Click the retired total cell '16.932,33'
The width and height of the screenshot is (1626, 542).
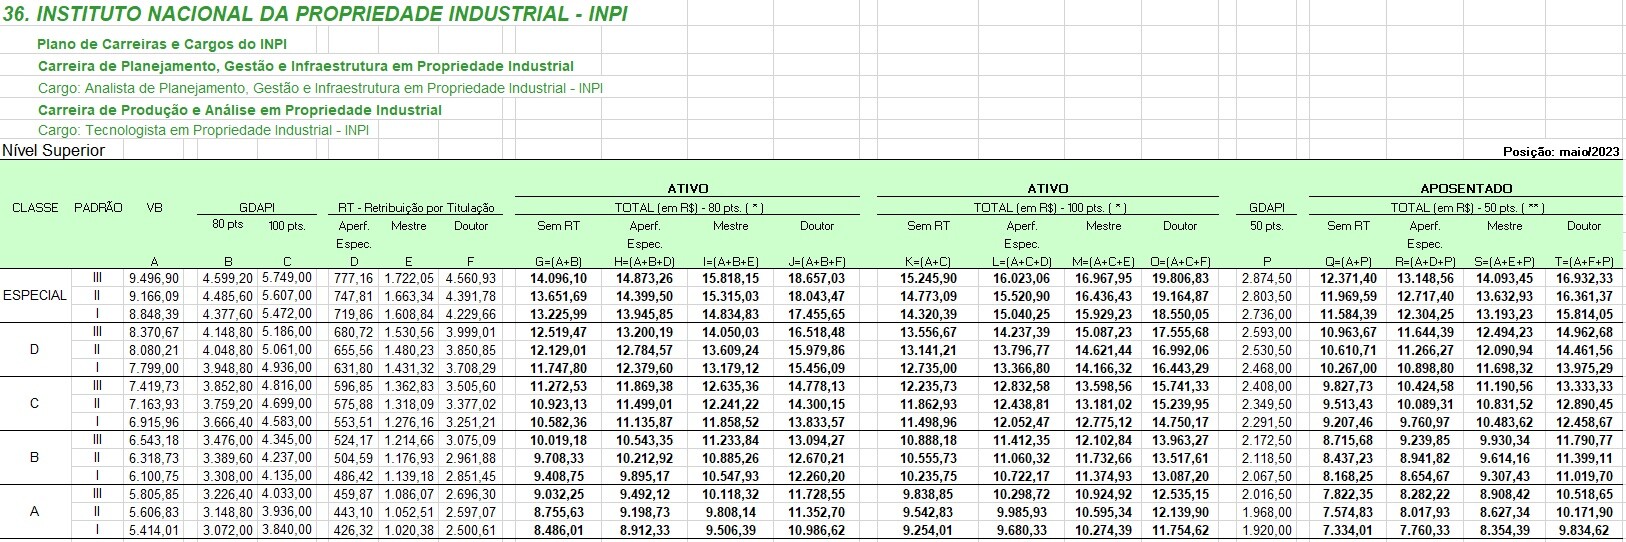[x=1584, y=278]
